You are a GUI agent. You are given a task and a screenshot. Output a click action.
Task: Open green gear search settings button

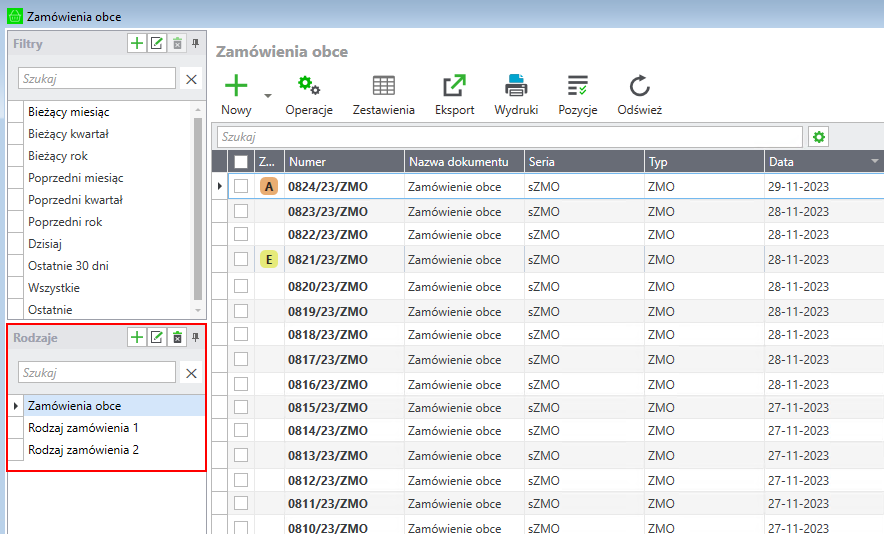819,137
